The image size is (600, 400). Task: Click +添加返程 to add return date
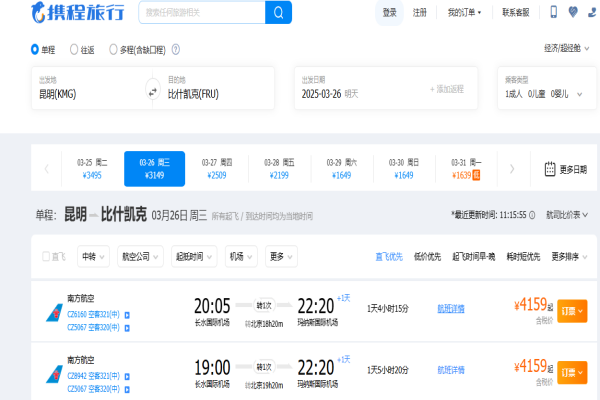(447, 89)
